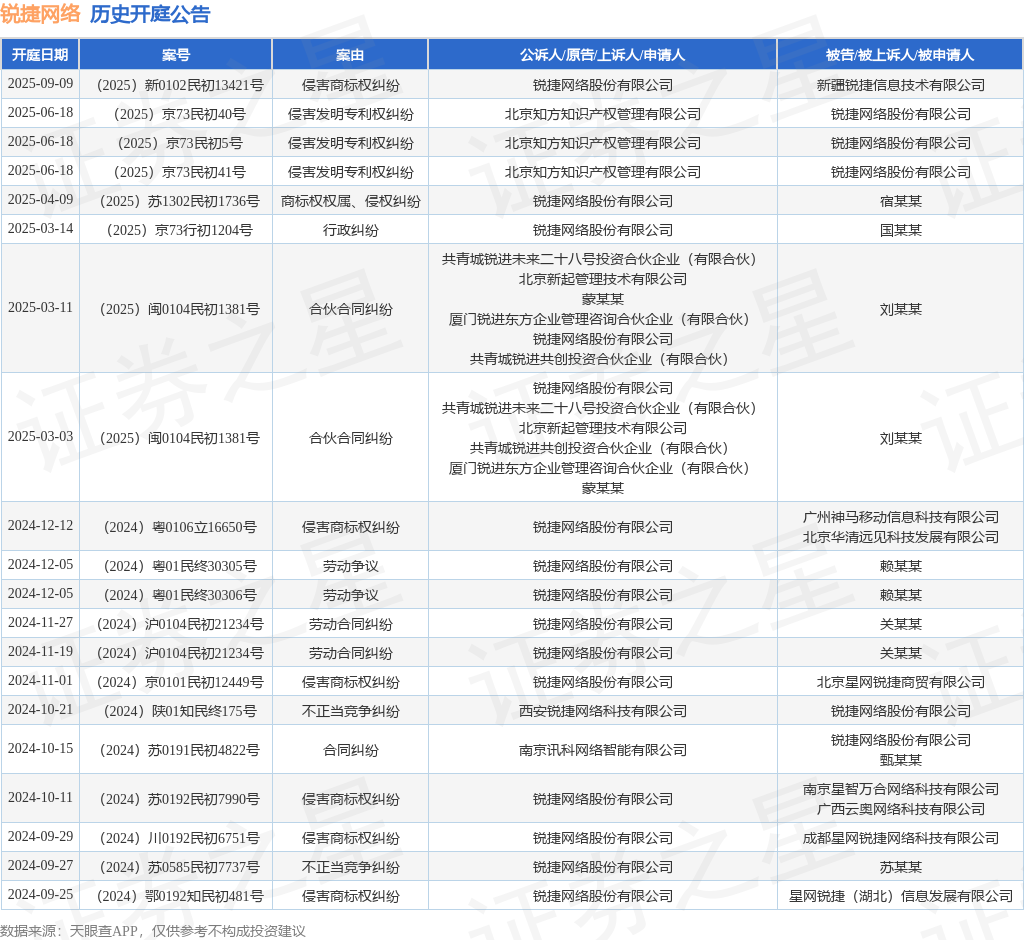Select the date cell 2024-09-25

click(x=40, y=895)
